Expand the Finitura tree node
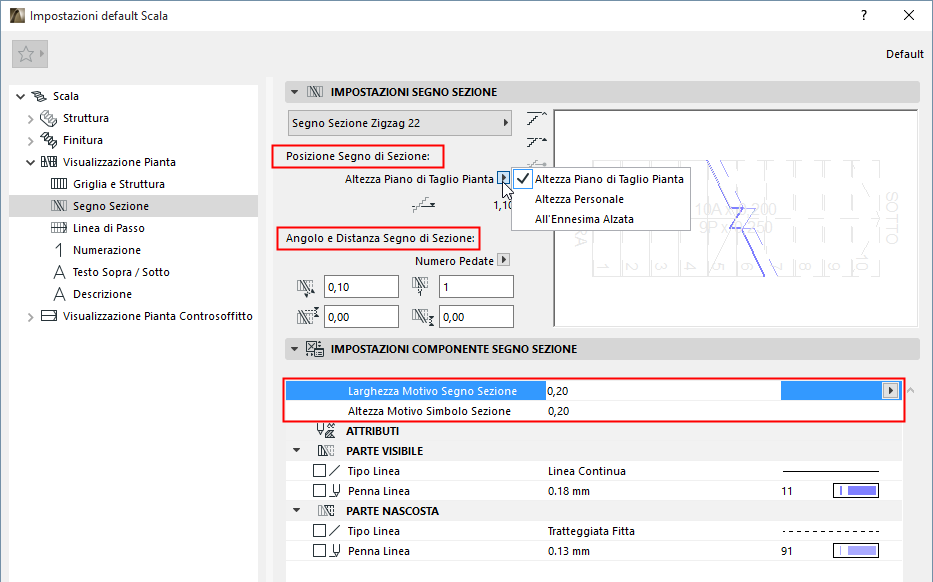This screenshot has width=933, height=582. pyautogui.click(x=30, y=140)
